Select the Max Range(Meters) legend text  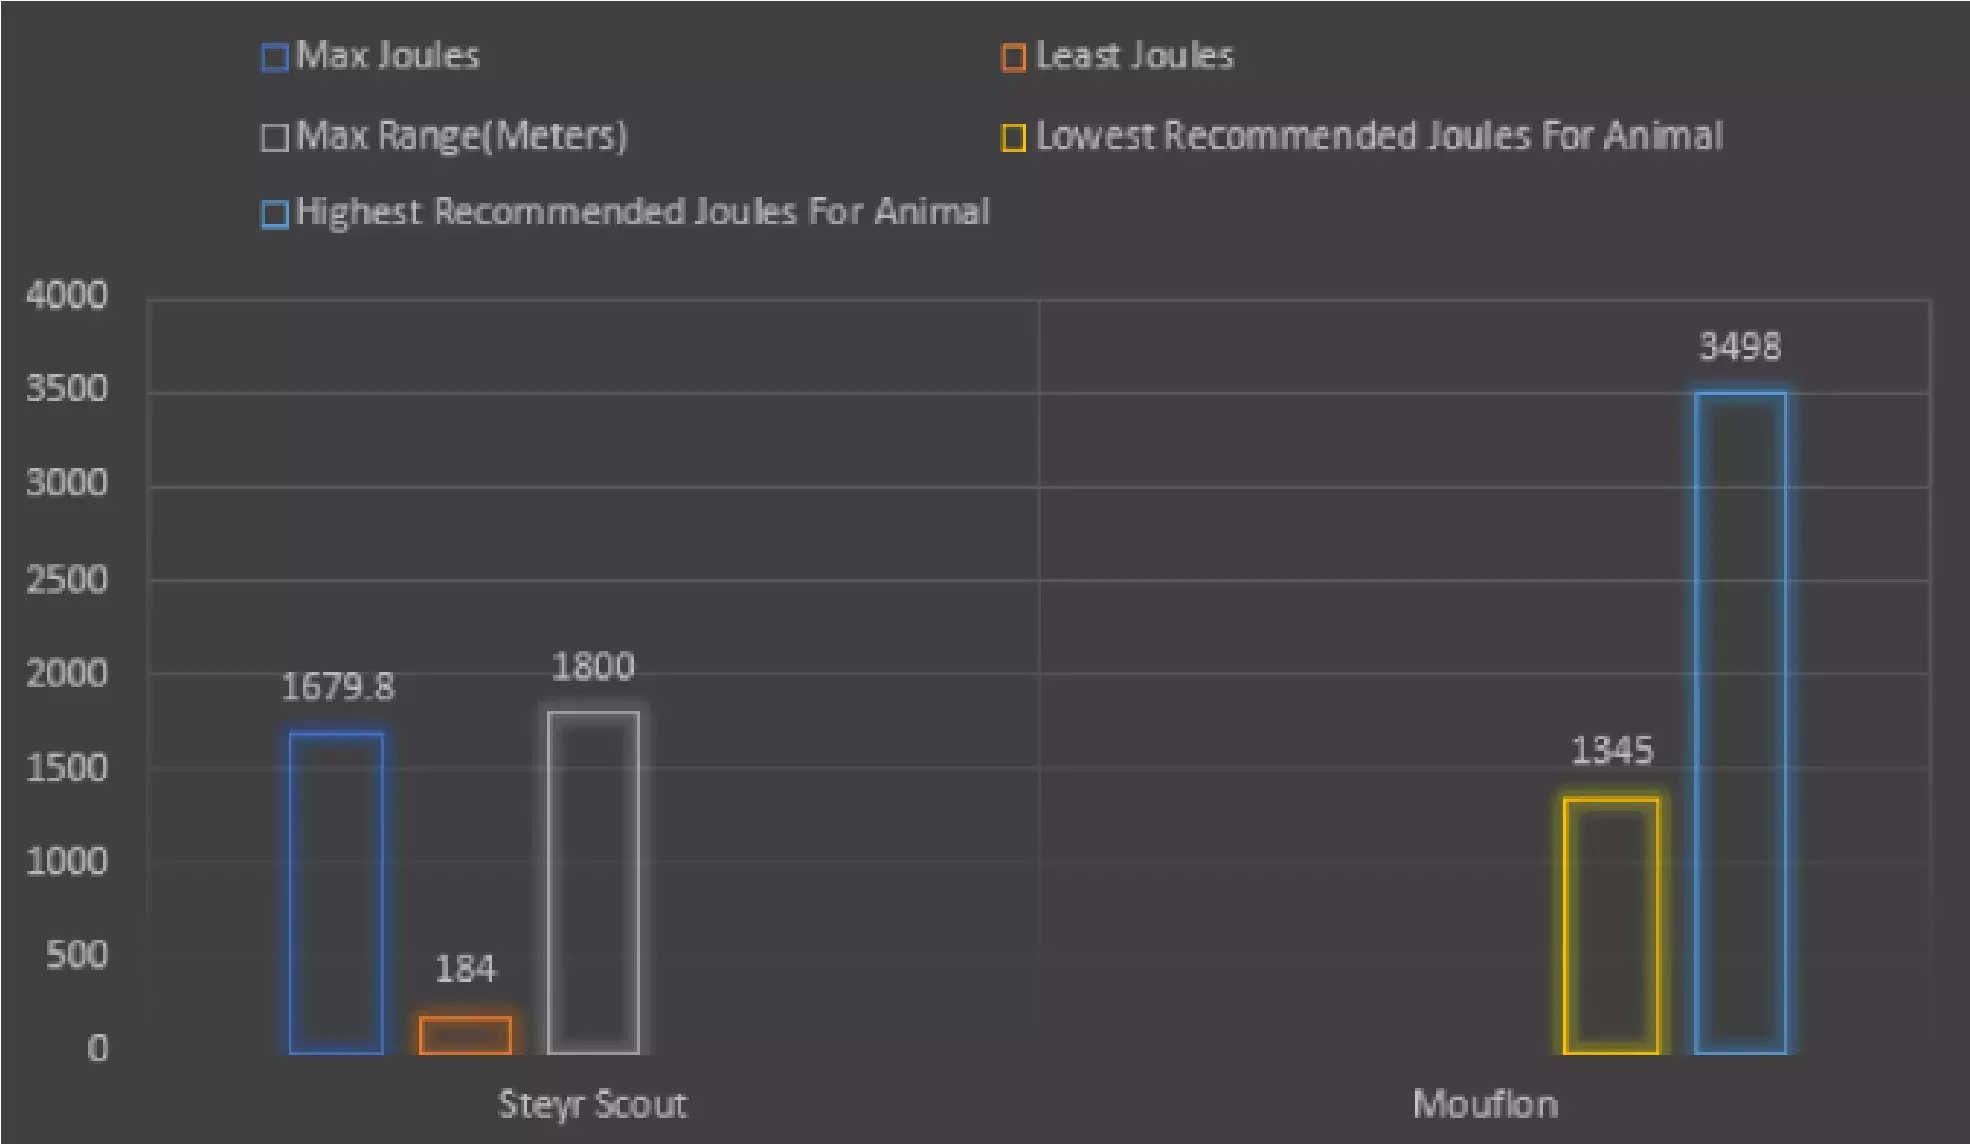point(462,136)
